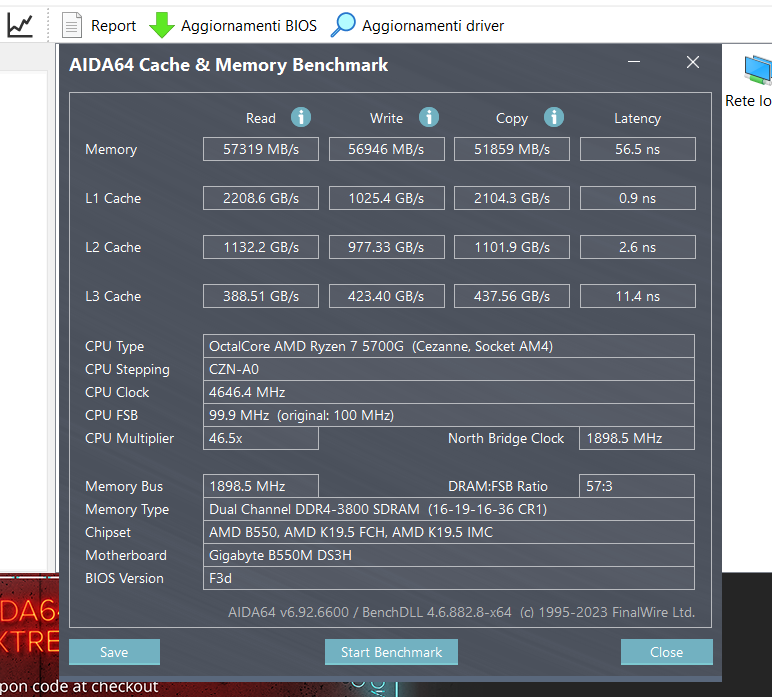Select Memory Read value 57319 MB/s

(x=261, y=149)
